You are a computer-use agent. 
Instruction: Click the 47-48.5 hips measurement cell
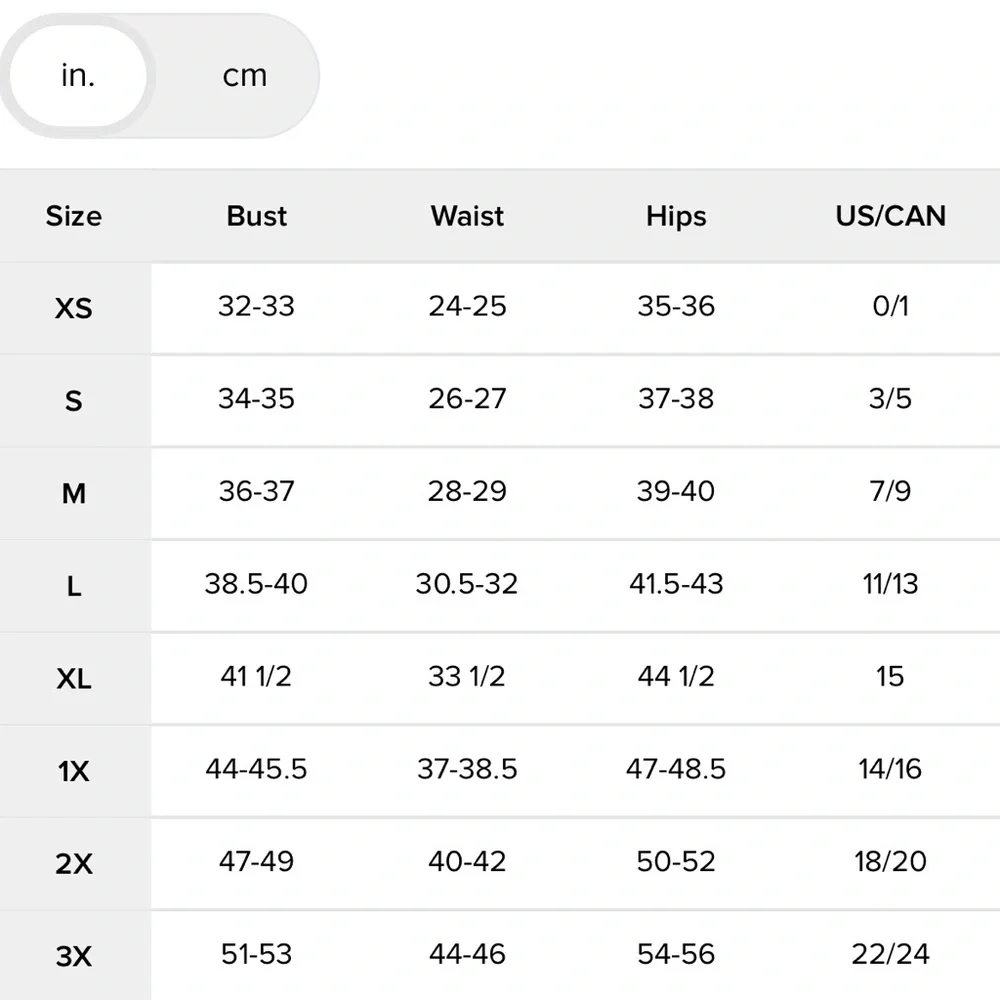click(x=676, y=768)
